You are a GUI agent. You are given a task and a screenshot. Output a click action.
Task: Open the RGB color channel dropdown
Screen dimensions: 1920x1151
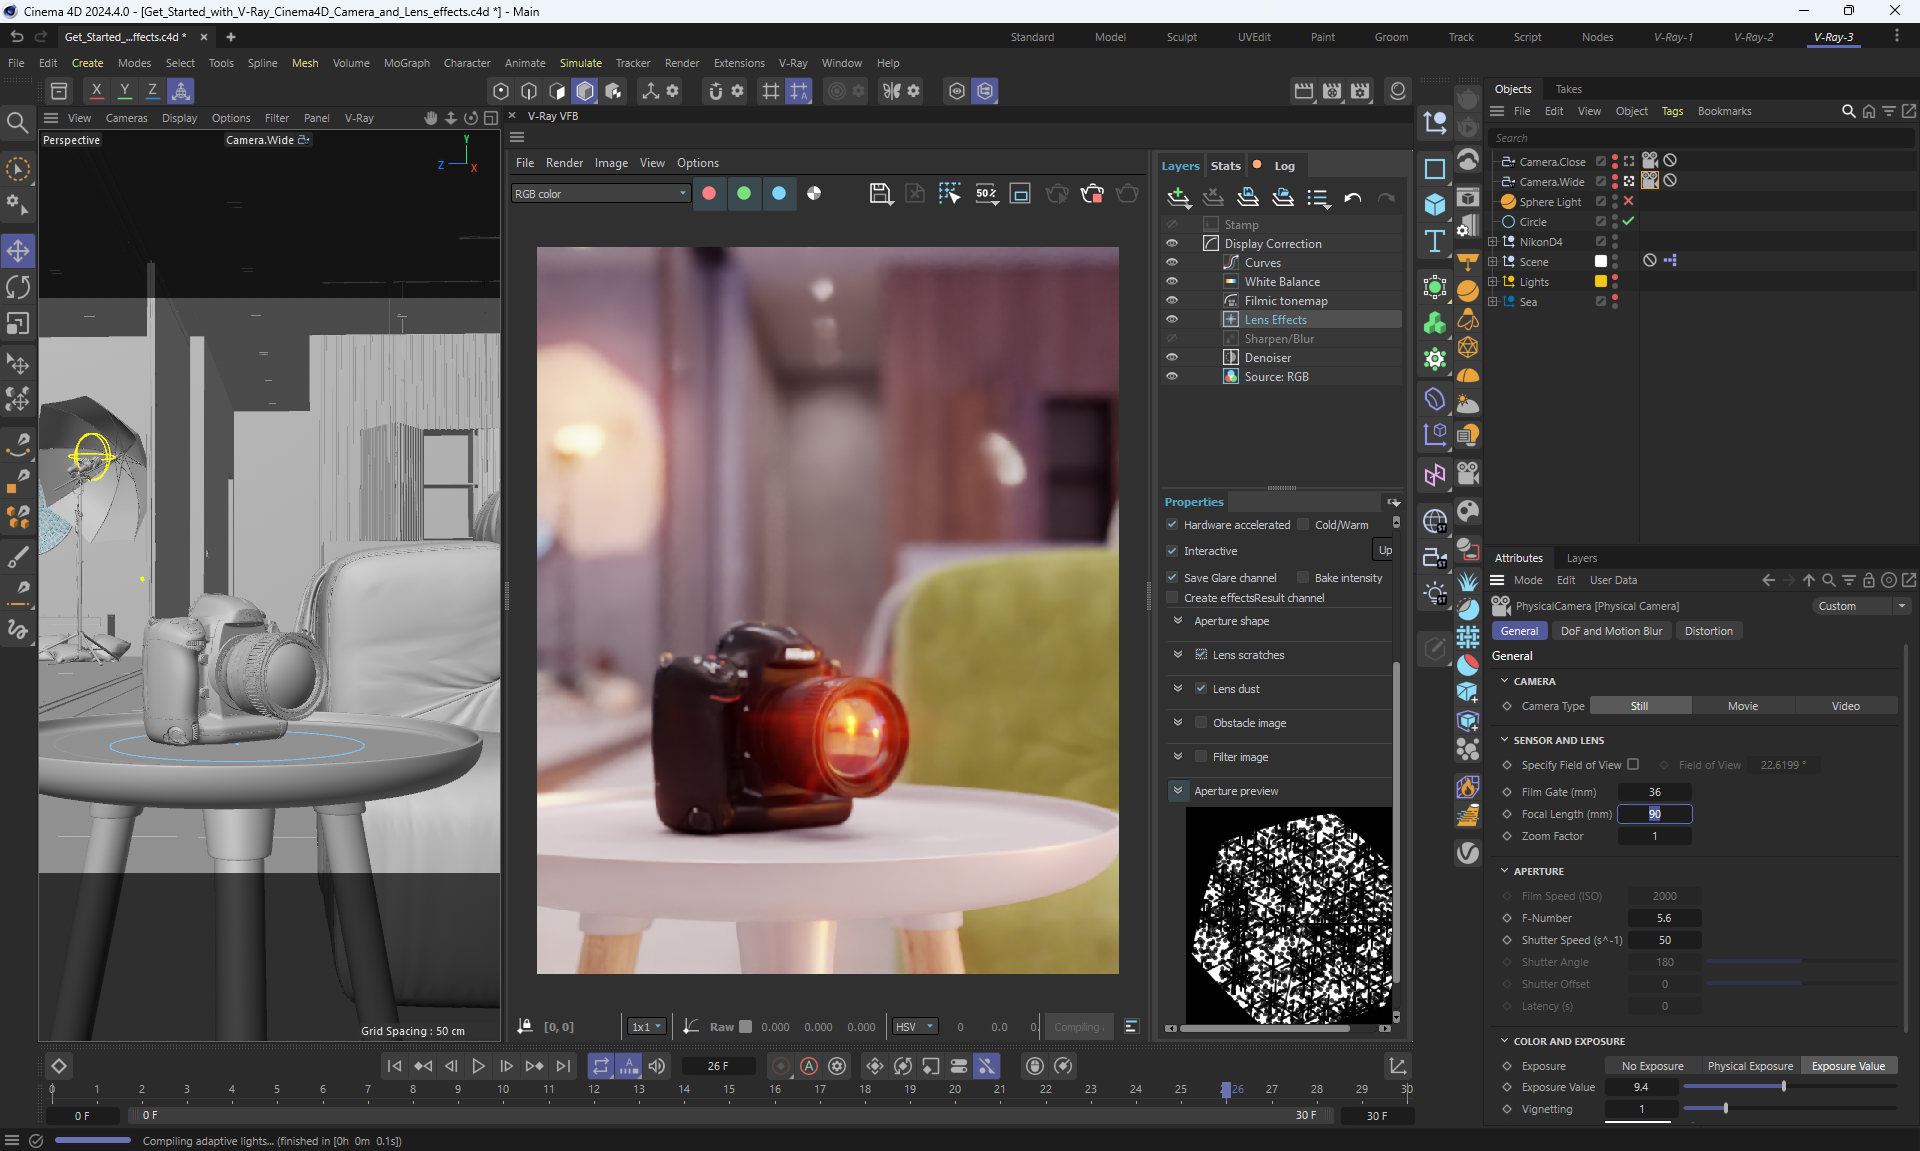pos(600,194)
